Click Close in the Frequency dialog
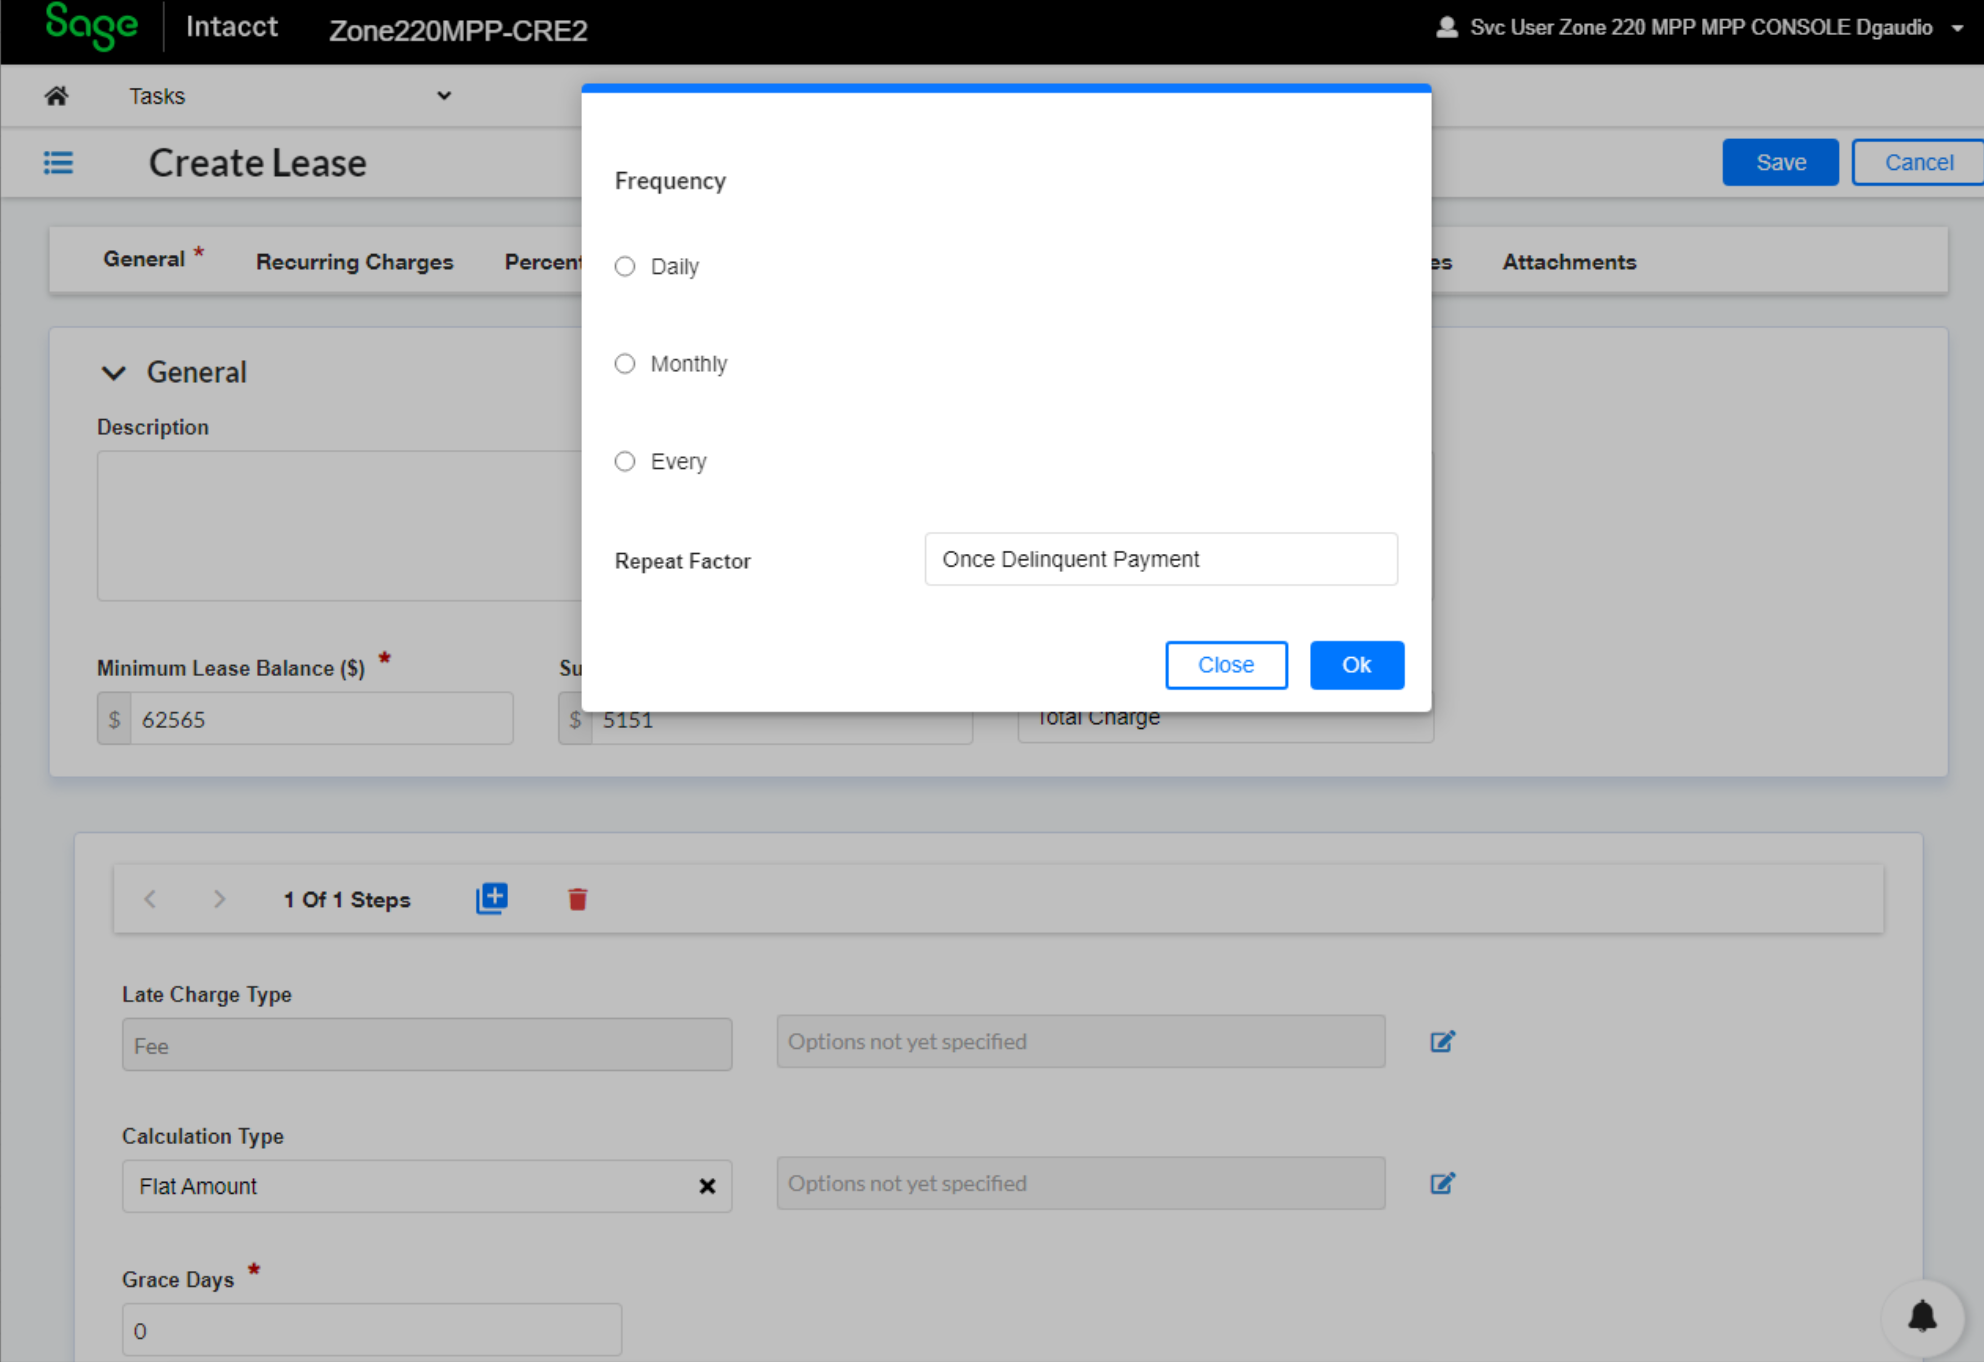The width and height of the screenshot is (1984, 1362). click(x=1226, y=665)
